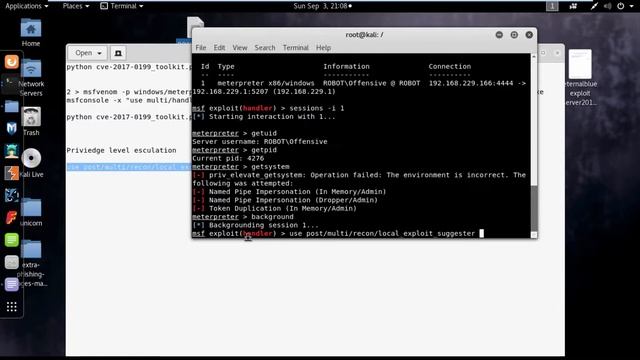Open Network Servers desktop icon

tap(31, 78)
